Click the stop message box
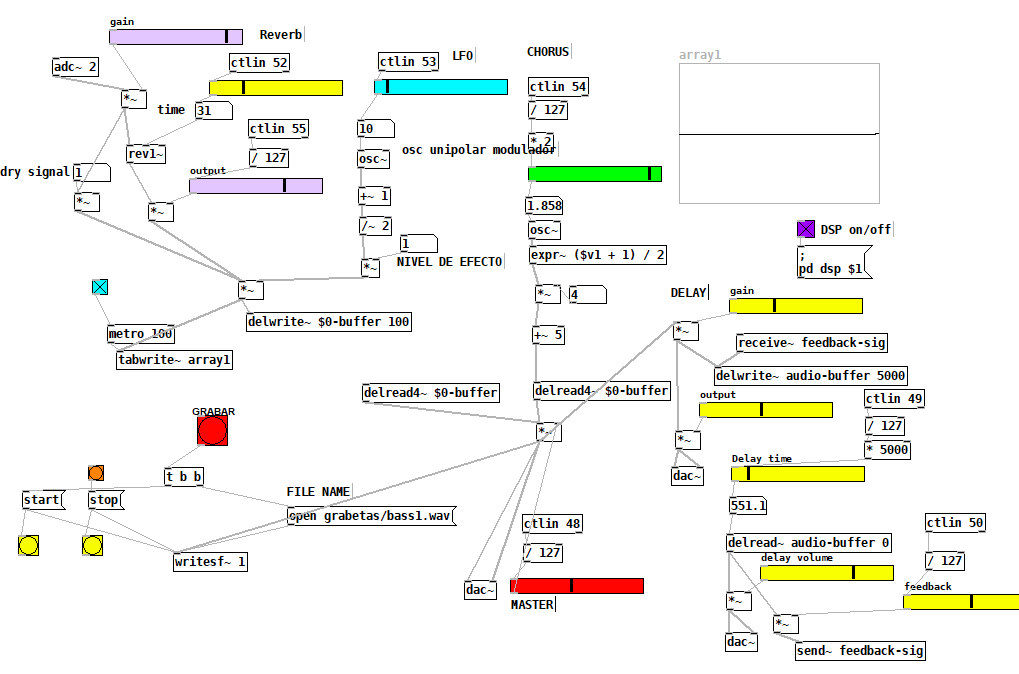 tap(105, 499)
